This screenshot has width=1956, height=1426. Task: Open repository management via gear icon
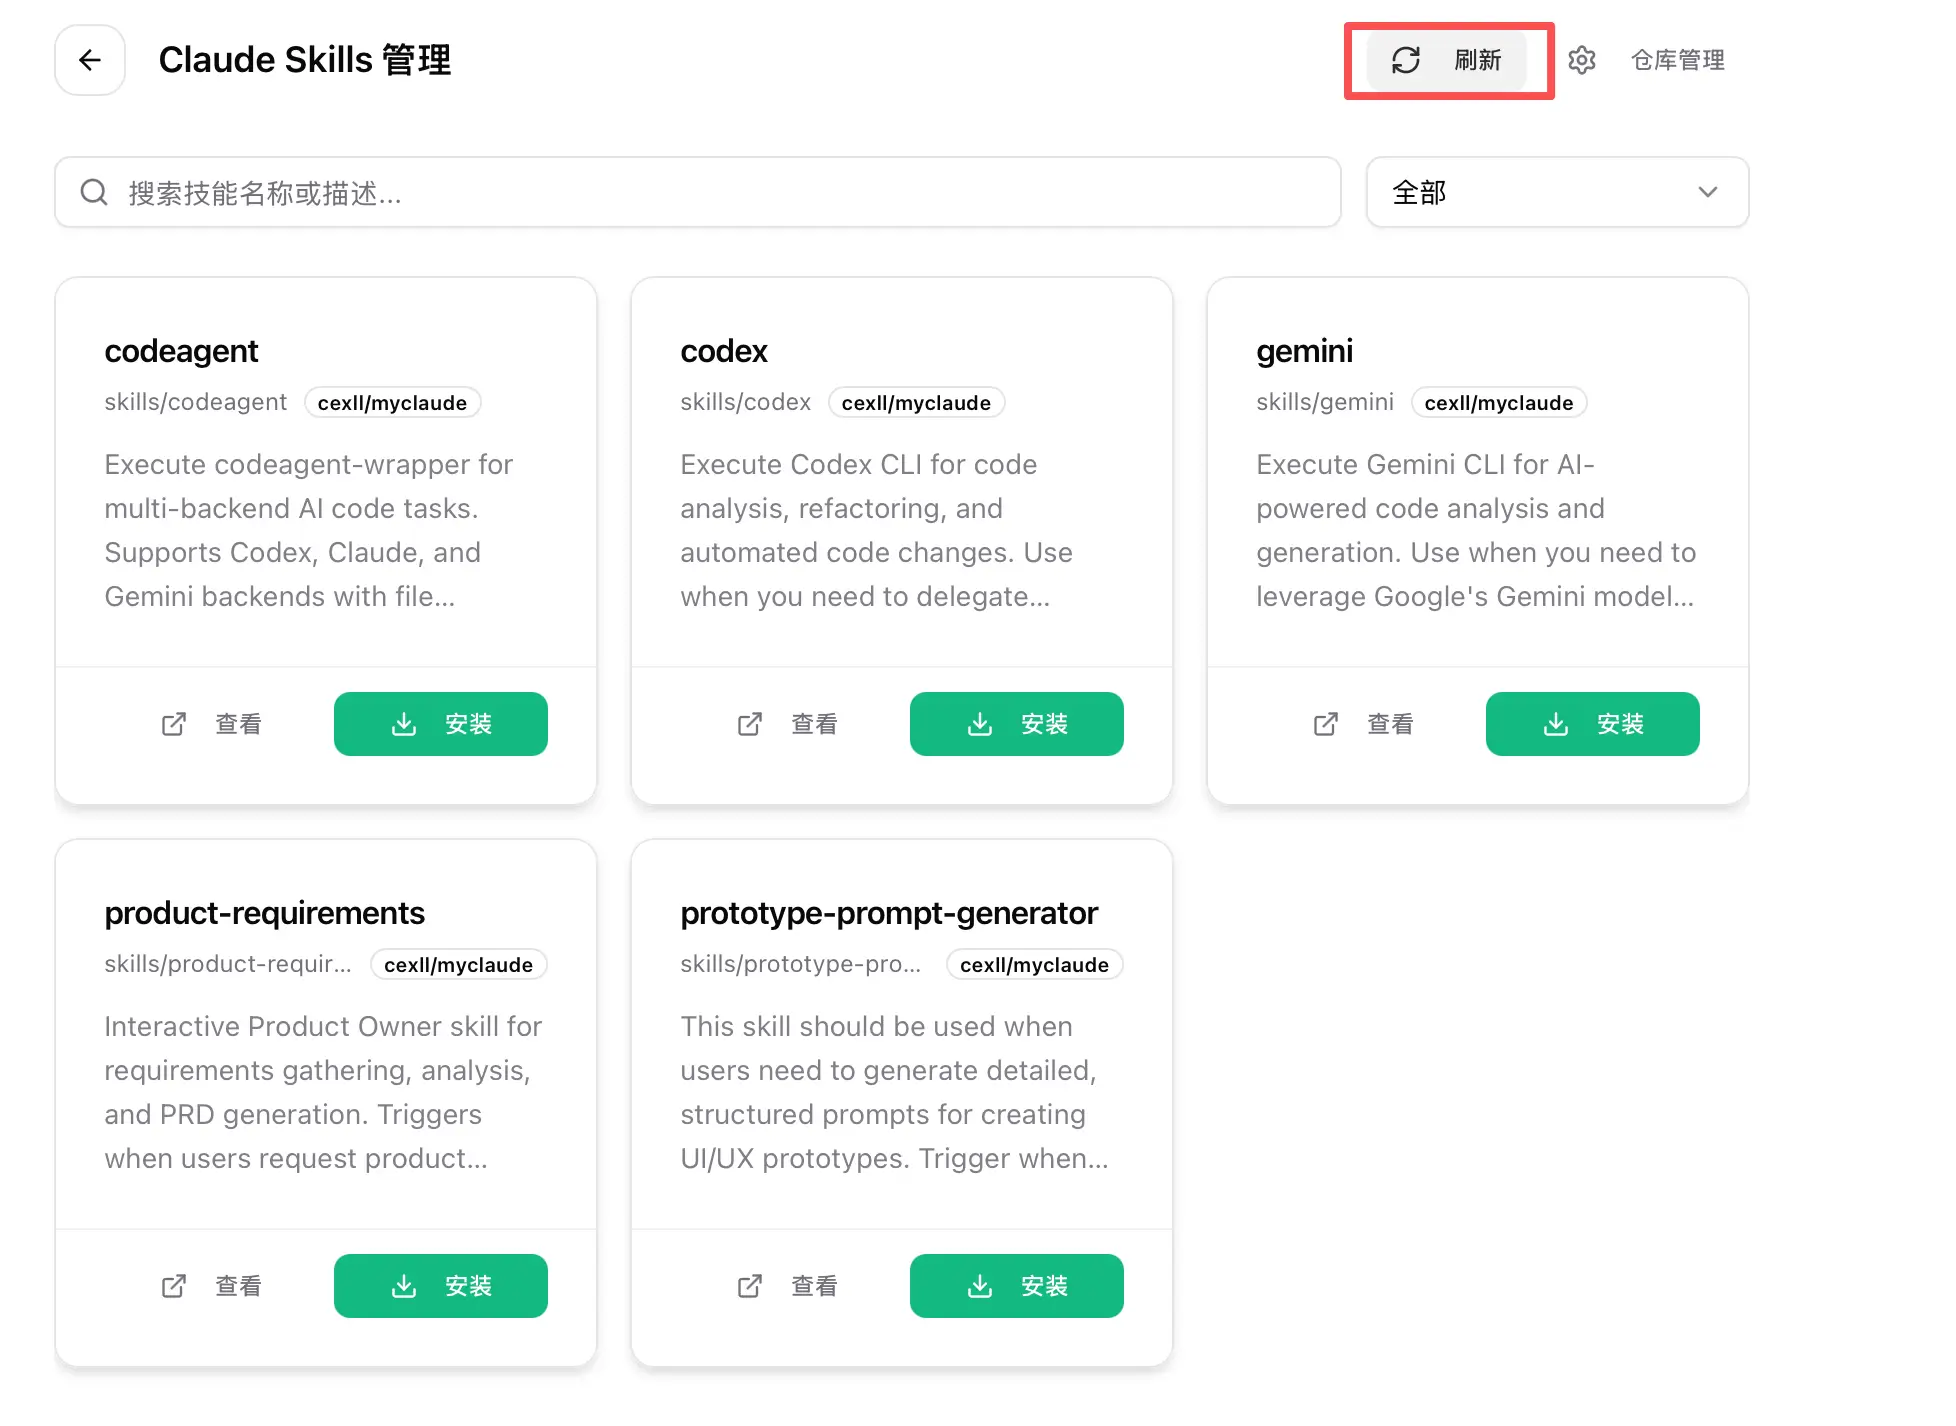click(1581, 60)
